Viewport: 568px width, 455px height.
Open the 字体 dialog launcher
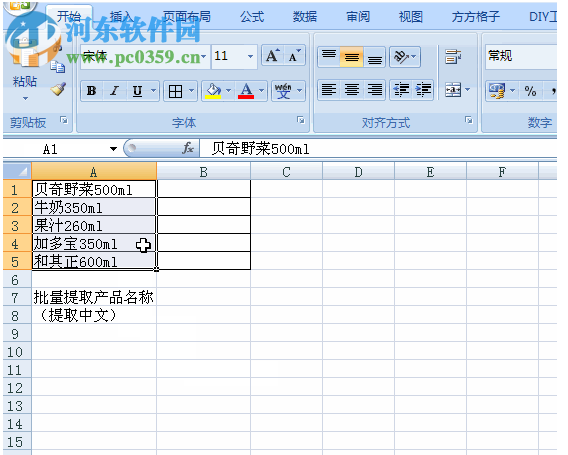301,120
